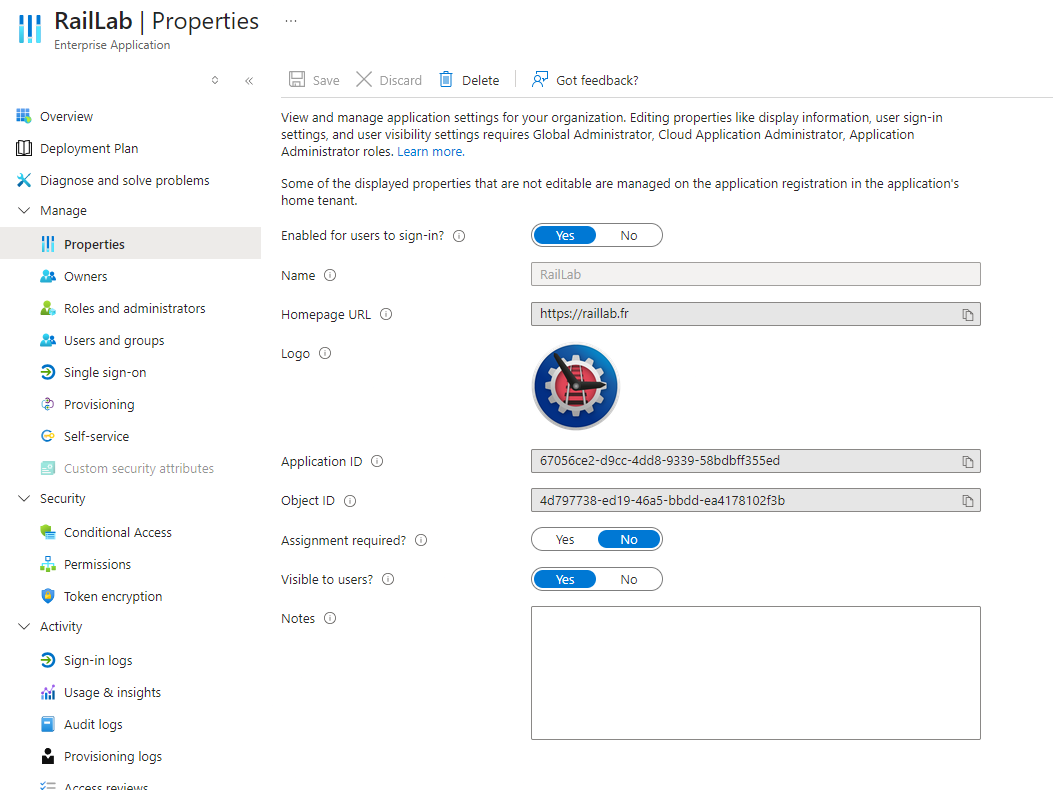Click the Learn more link
Viewport: 1053px width, 790px height.
click(429, 152)
